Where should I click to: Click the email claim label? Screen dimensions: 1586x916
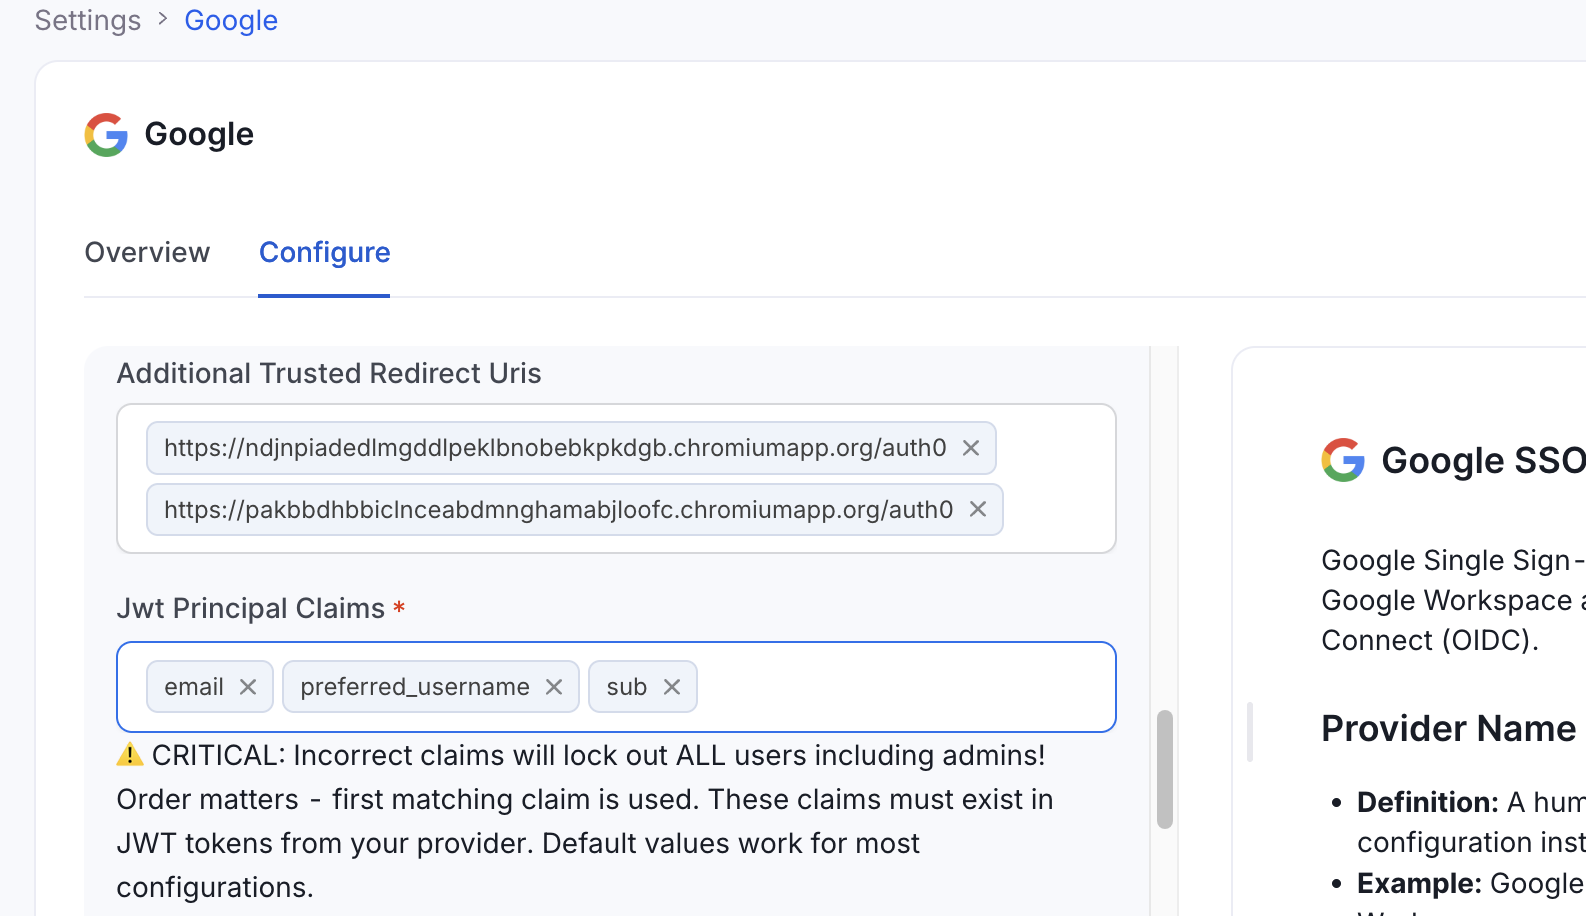194,687
